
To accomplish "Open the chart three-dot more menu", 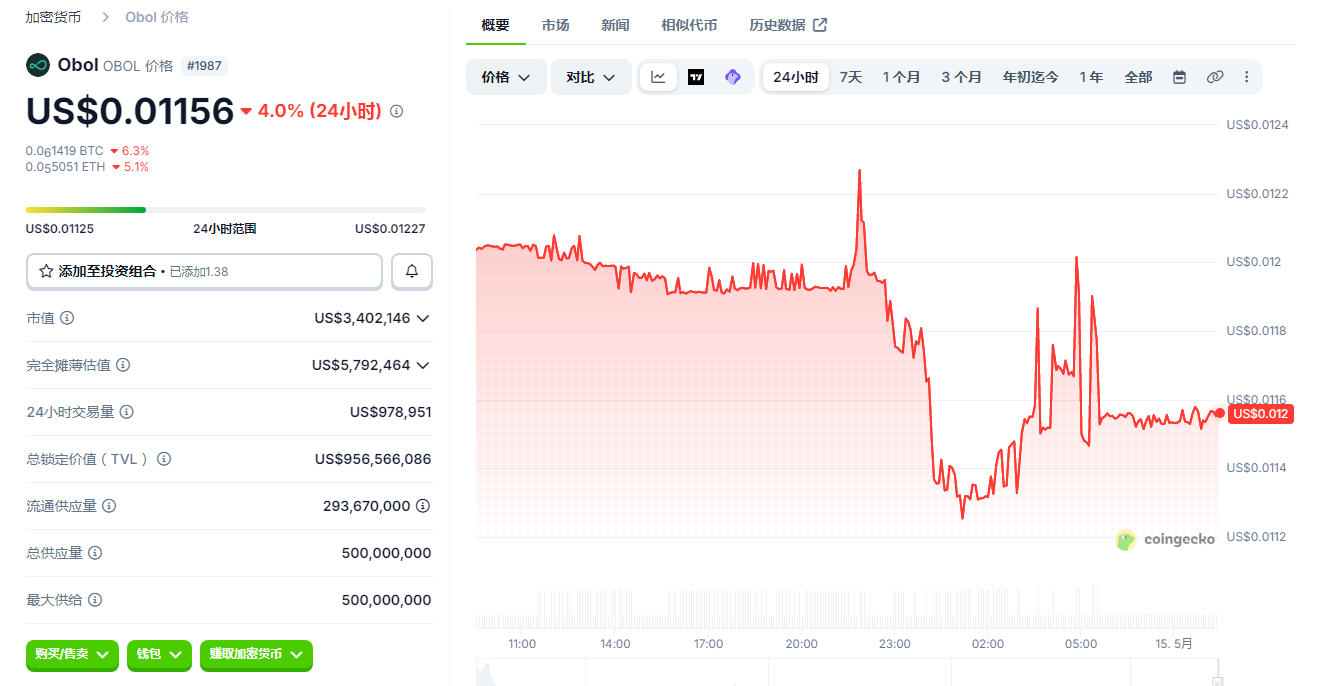I will pyautogui.click(x=1246, y=77).
